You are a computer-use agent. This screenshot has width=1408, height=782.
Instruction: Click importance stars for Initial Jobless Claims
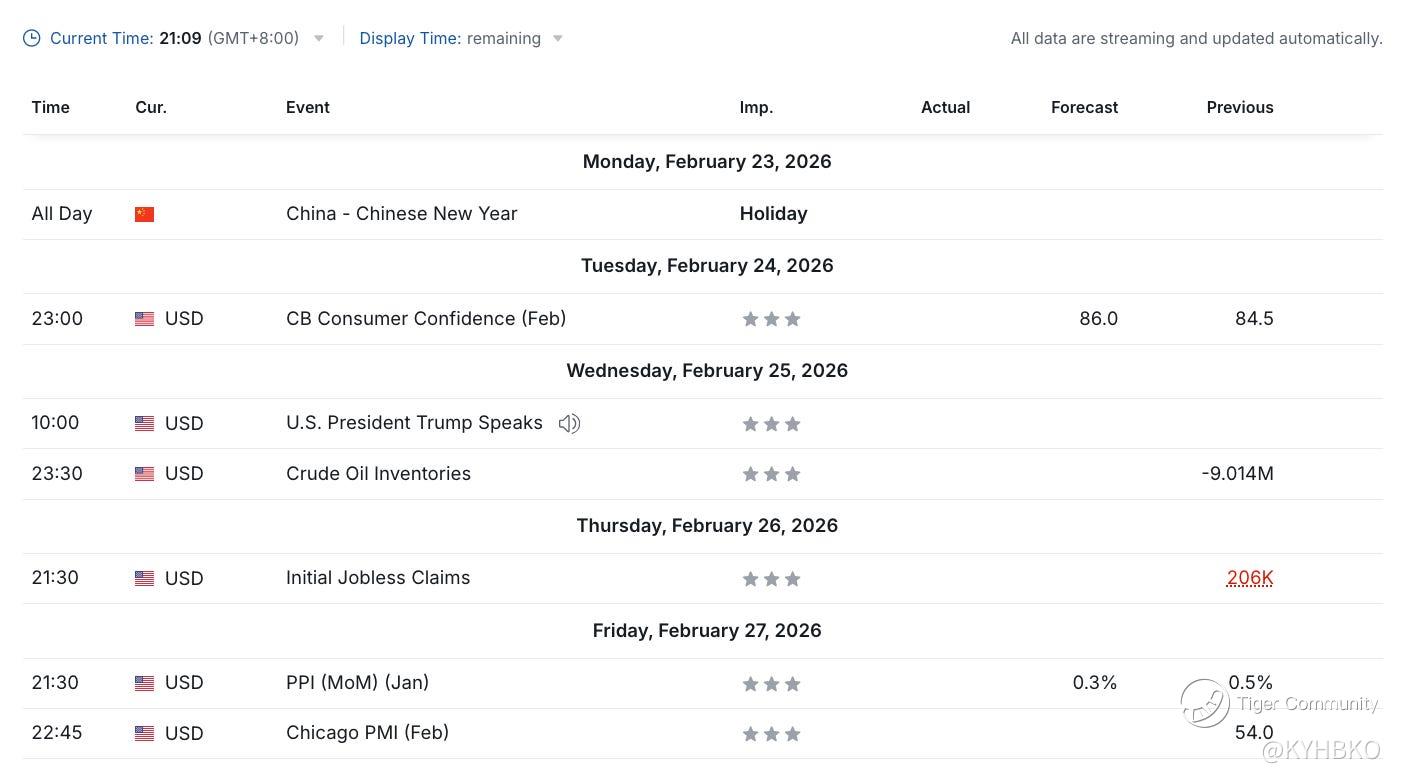point(771,579)
